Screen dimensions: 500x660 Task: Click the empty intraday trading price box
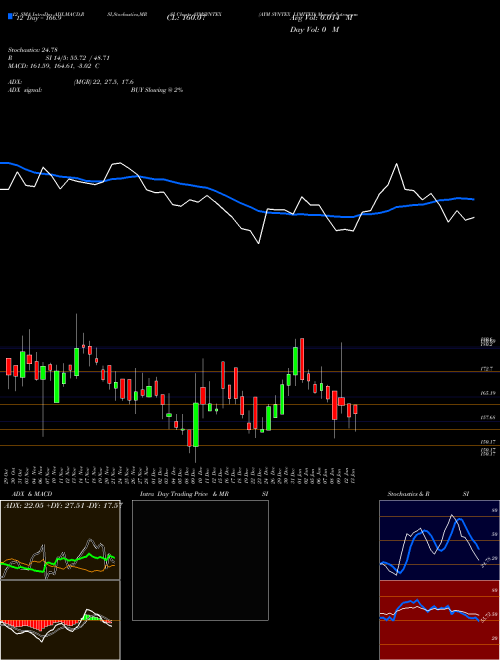[200, 560]
